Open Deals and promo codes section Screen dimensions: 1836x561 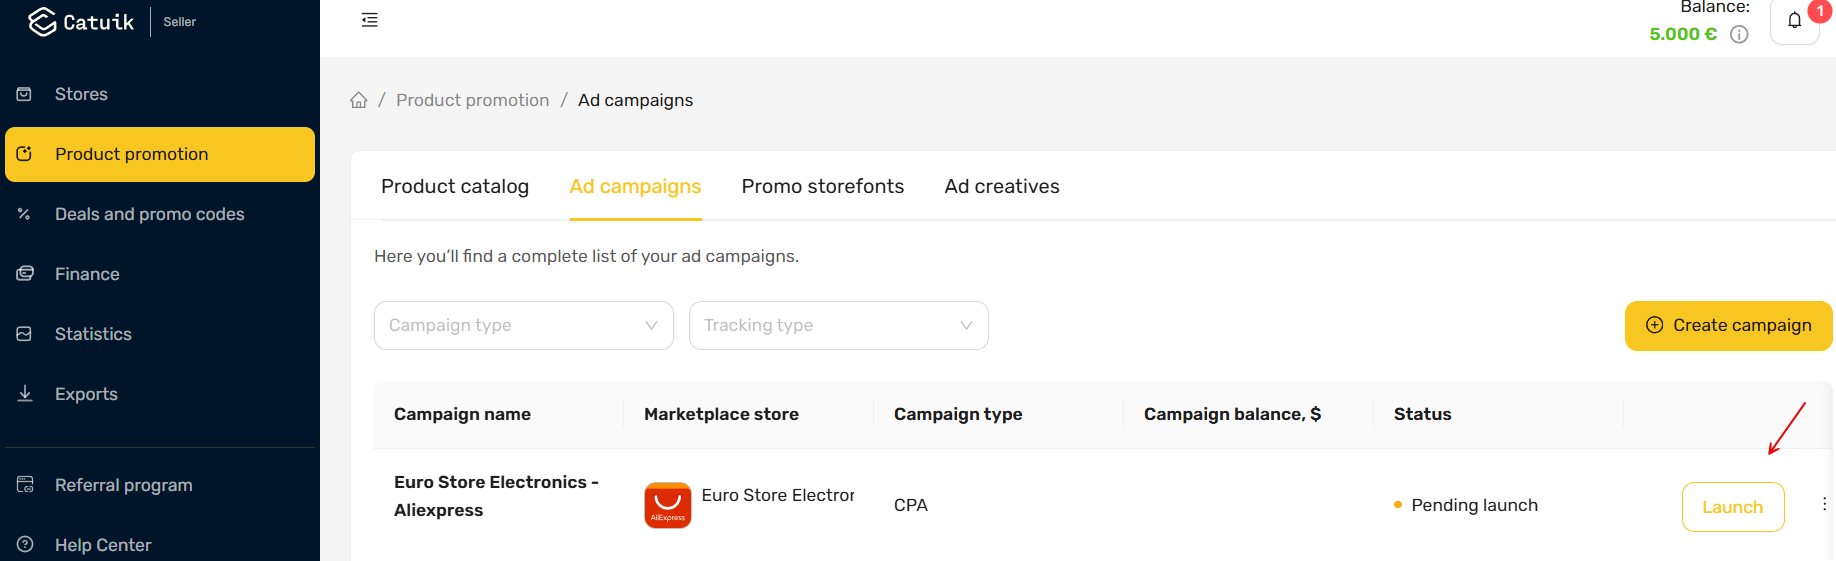(150, 214)
